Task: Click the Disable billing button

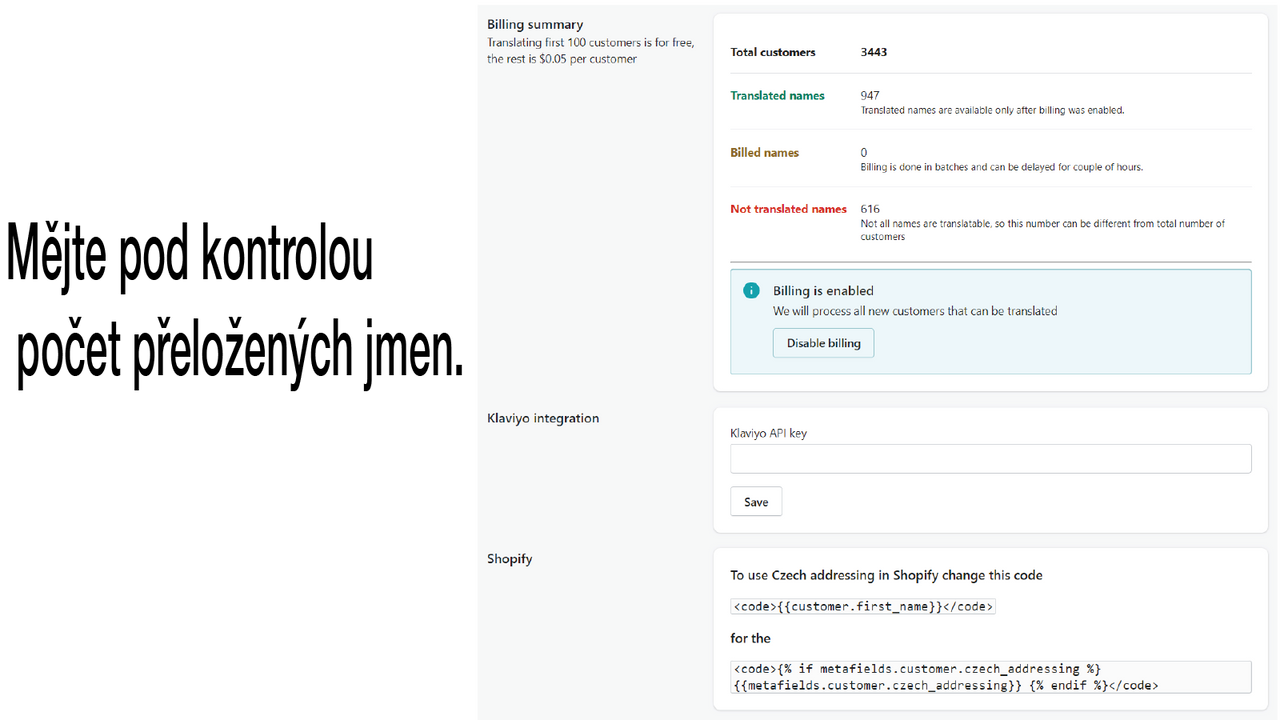Action: [x=823, y=343]
